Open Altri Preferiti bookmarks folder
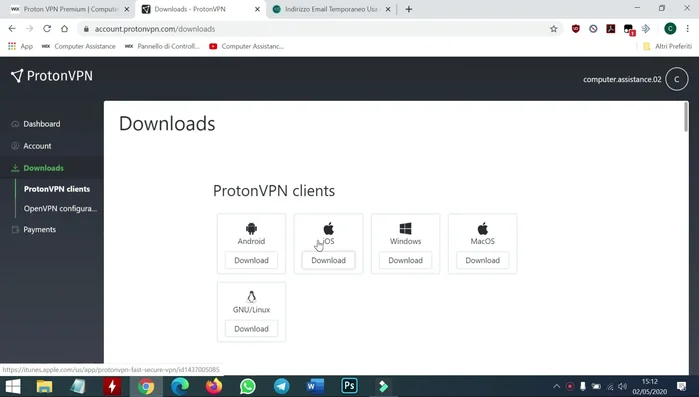Viewport: 699px width, 397px height. coord(667,46)
